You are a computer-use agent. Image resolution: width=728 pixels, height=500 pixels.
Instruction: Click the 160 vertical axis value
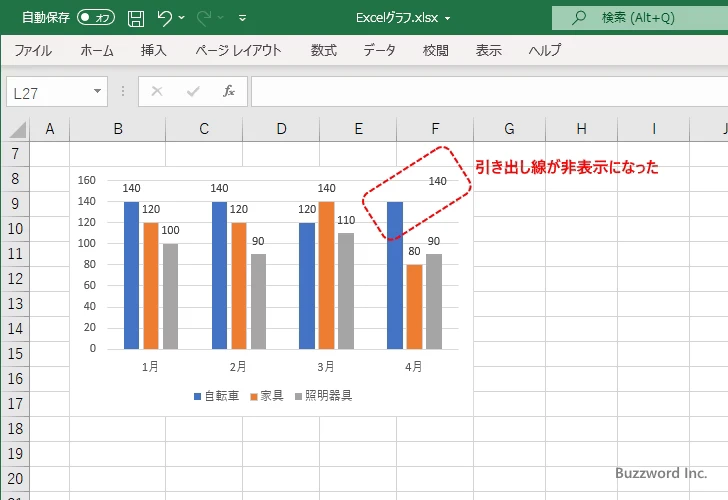click(x=86, y=180)
